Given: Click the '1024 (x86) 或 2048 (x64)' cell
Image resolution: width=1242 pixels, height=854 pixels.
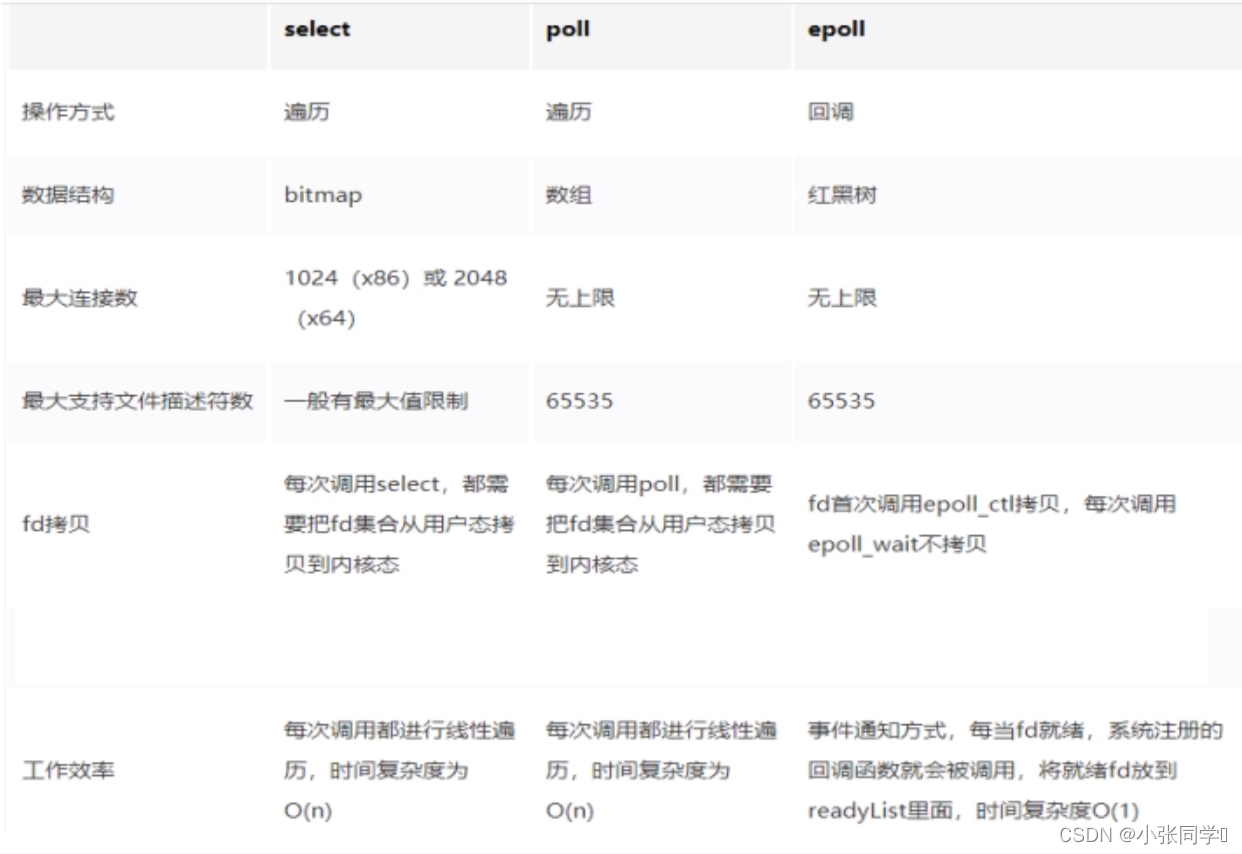Looking at the screenshot, I should pos(396,298).
